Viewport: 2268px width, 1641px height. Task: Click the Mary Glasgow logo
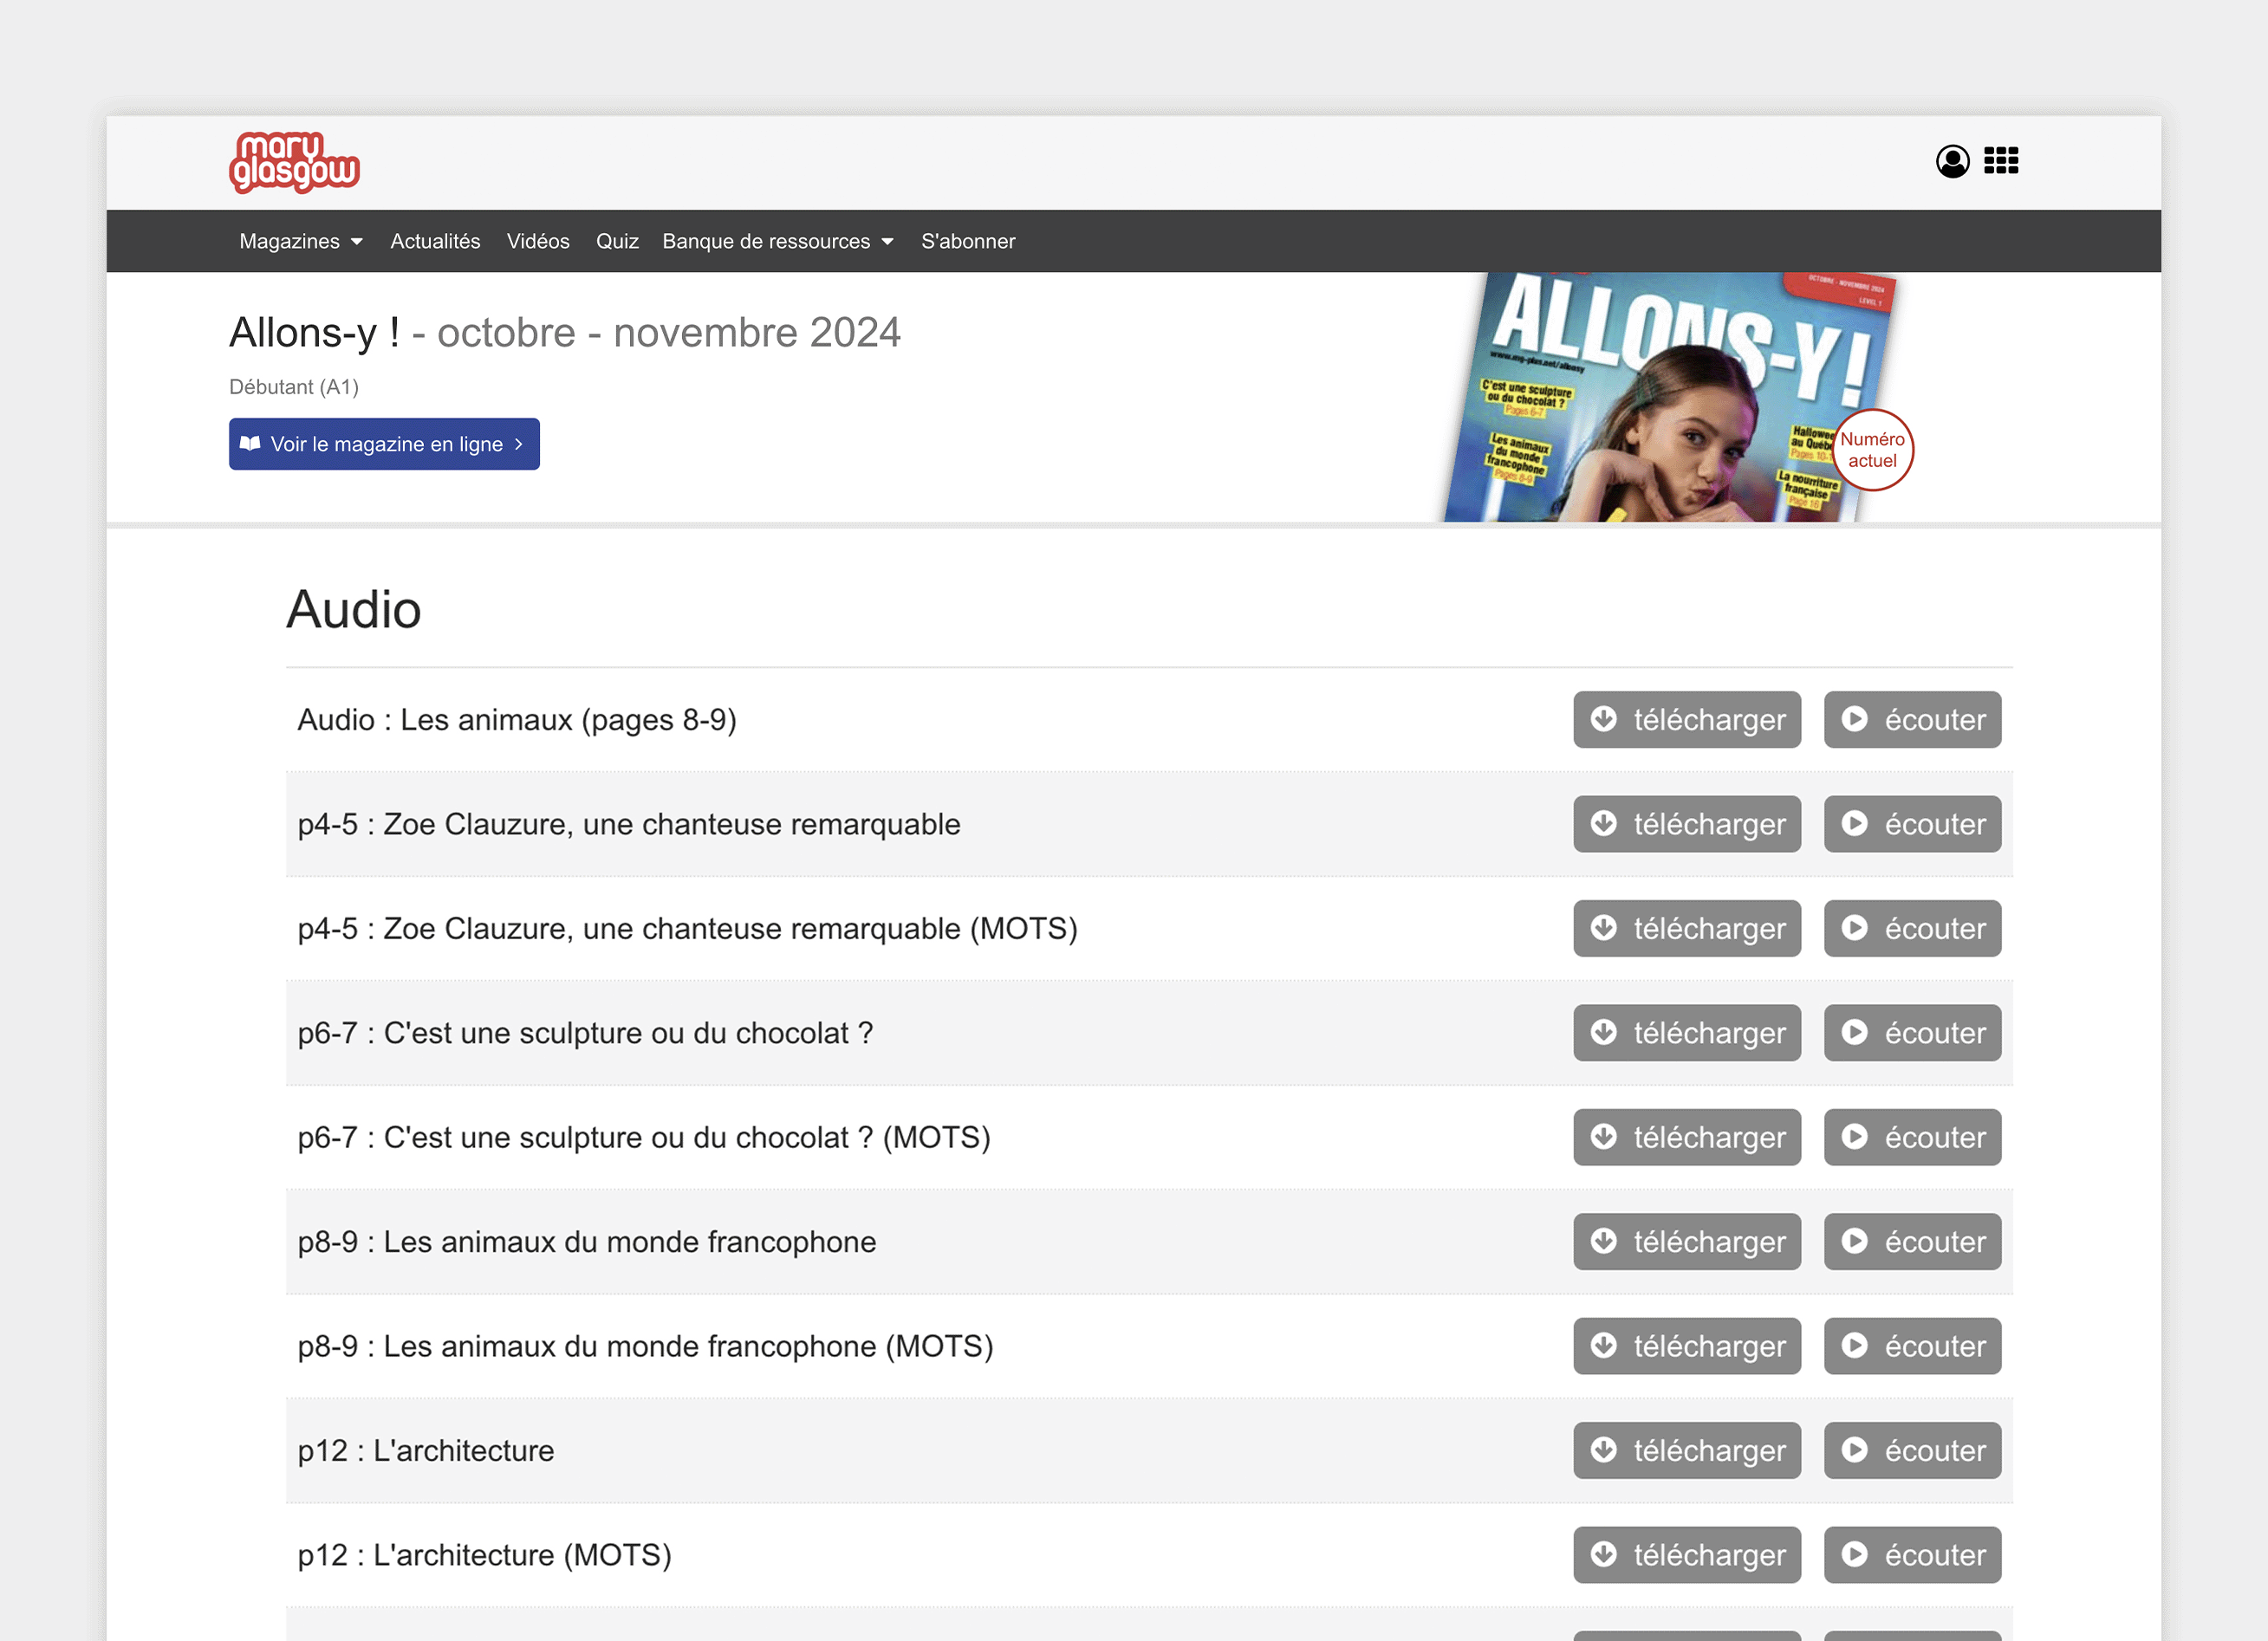coord(294,162)
